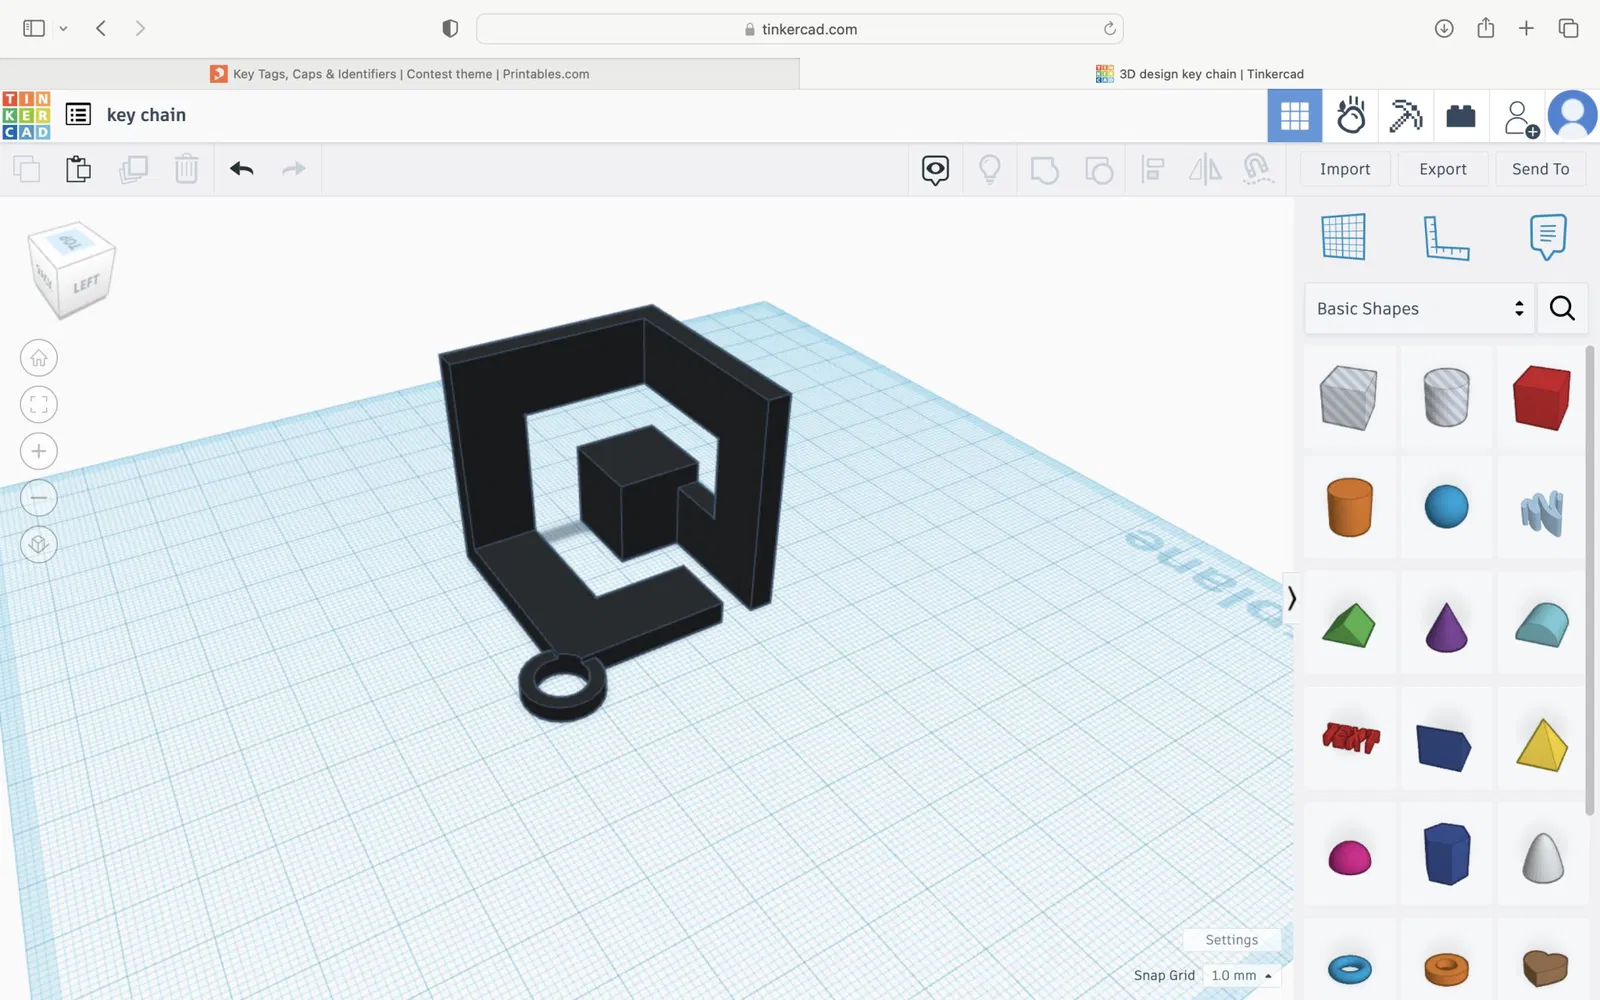
Task: Click the Home view icon
Action: (x=39, y=358)
